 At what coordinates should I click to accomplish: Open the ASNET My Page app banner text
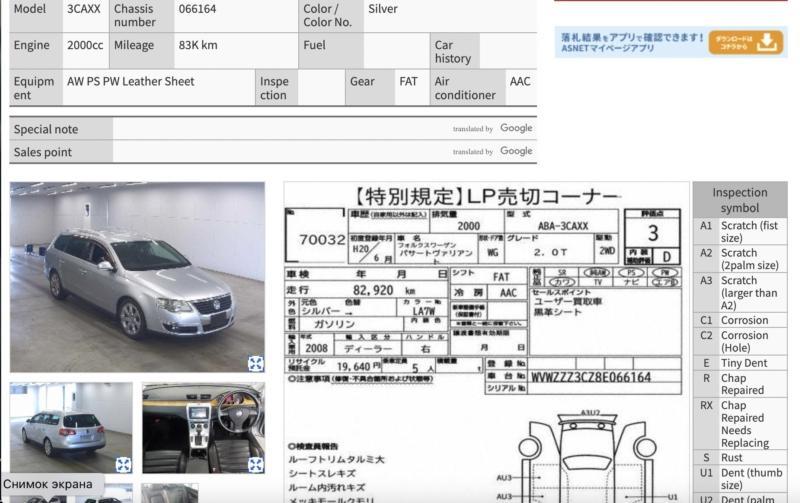(630, 42)
